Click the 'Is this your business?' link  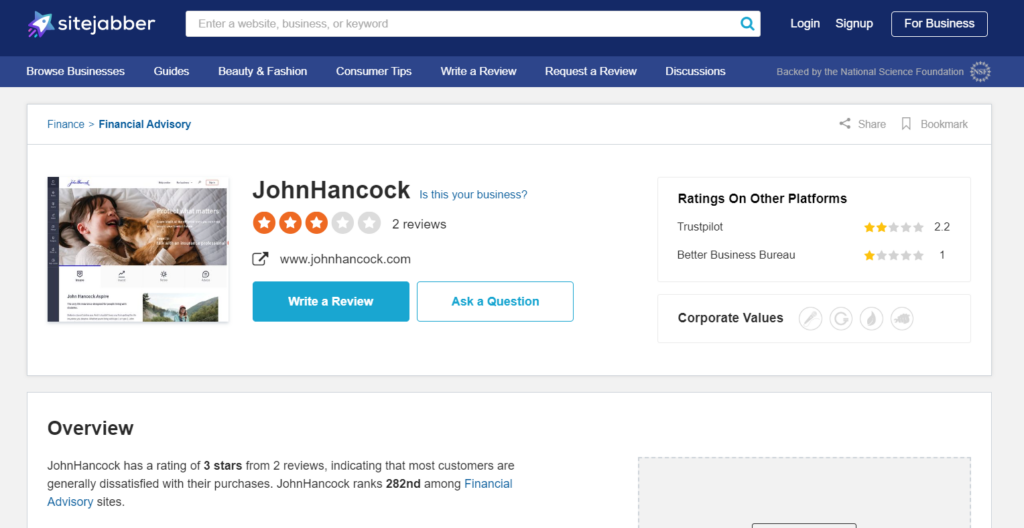[x=473, y=195]
